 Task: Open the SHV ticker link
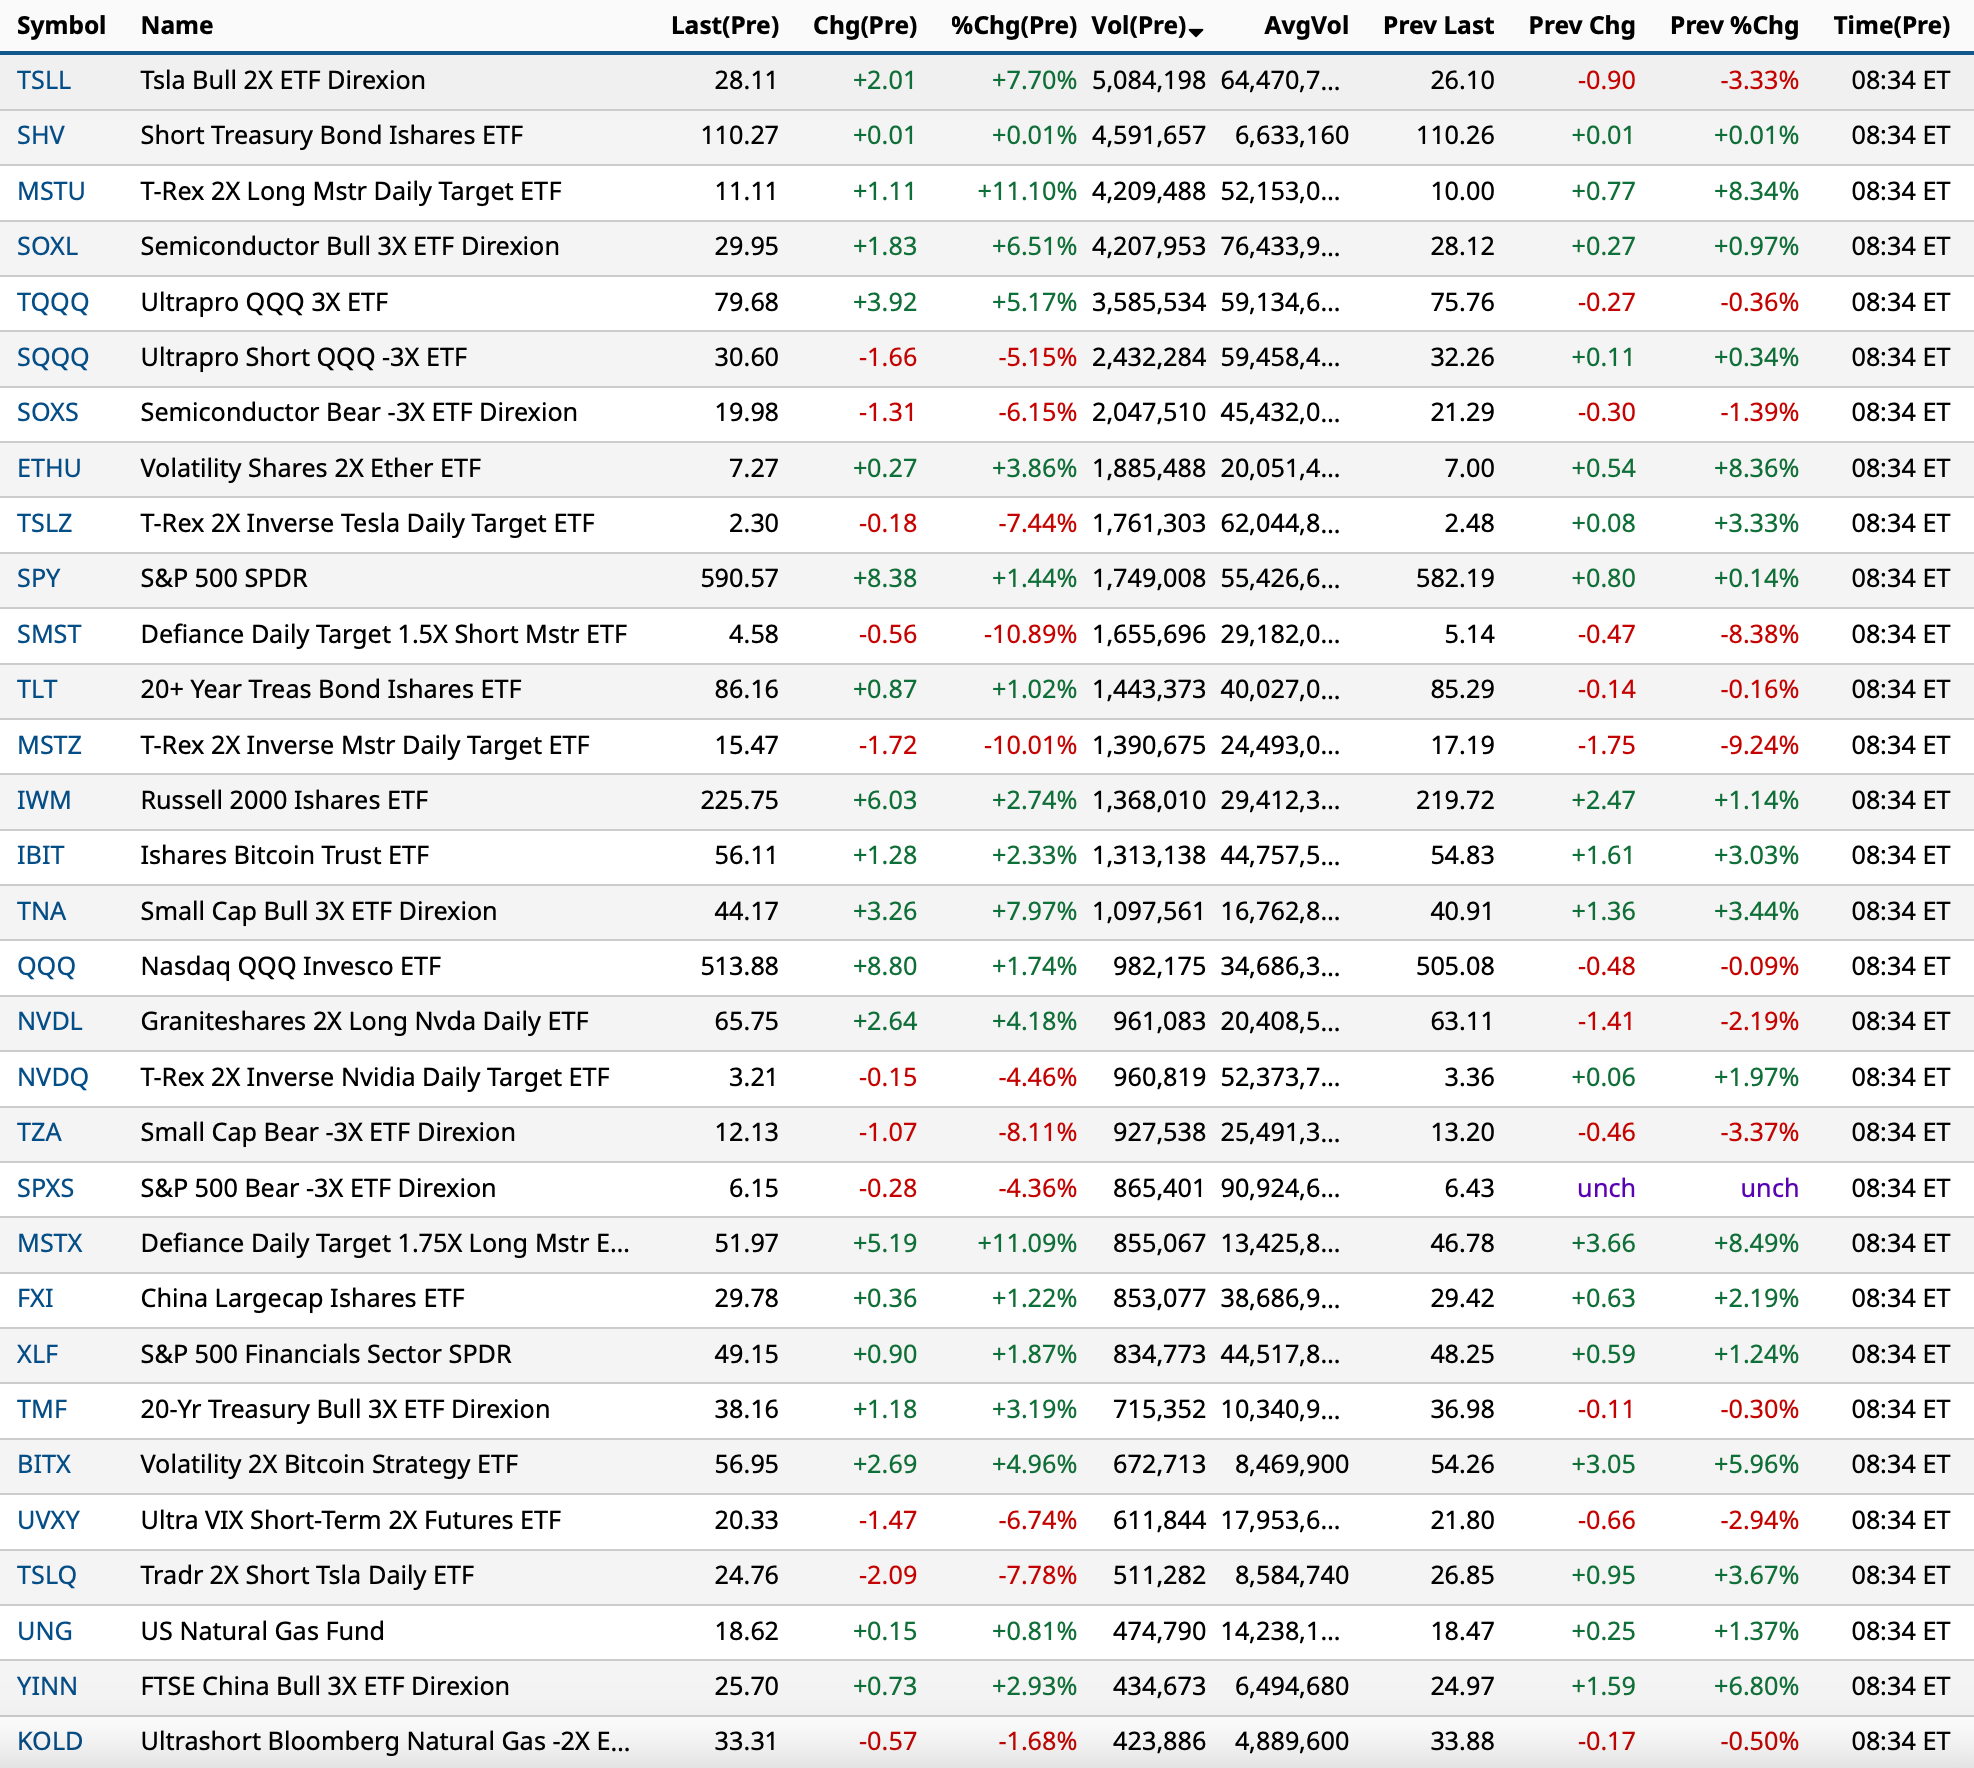pos(41,135)
